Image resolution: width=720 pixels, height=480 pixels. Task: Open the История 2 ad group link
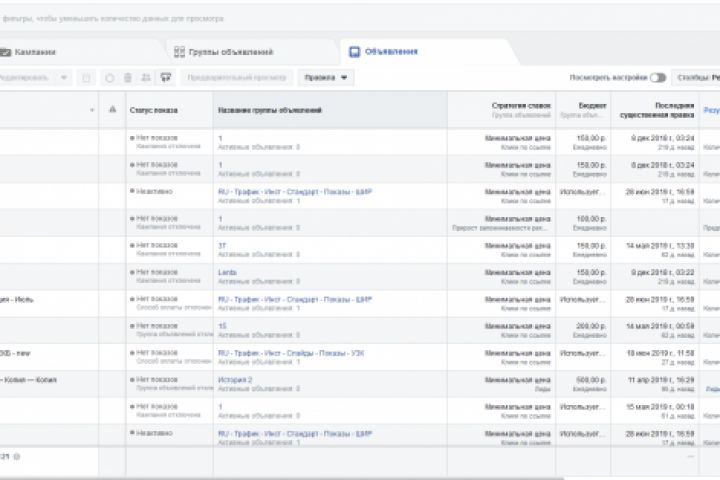(x=234, y=380)
